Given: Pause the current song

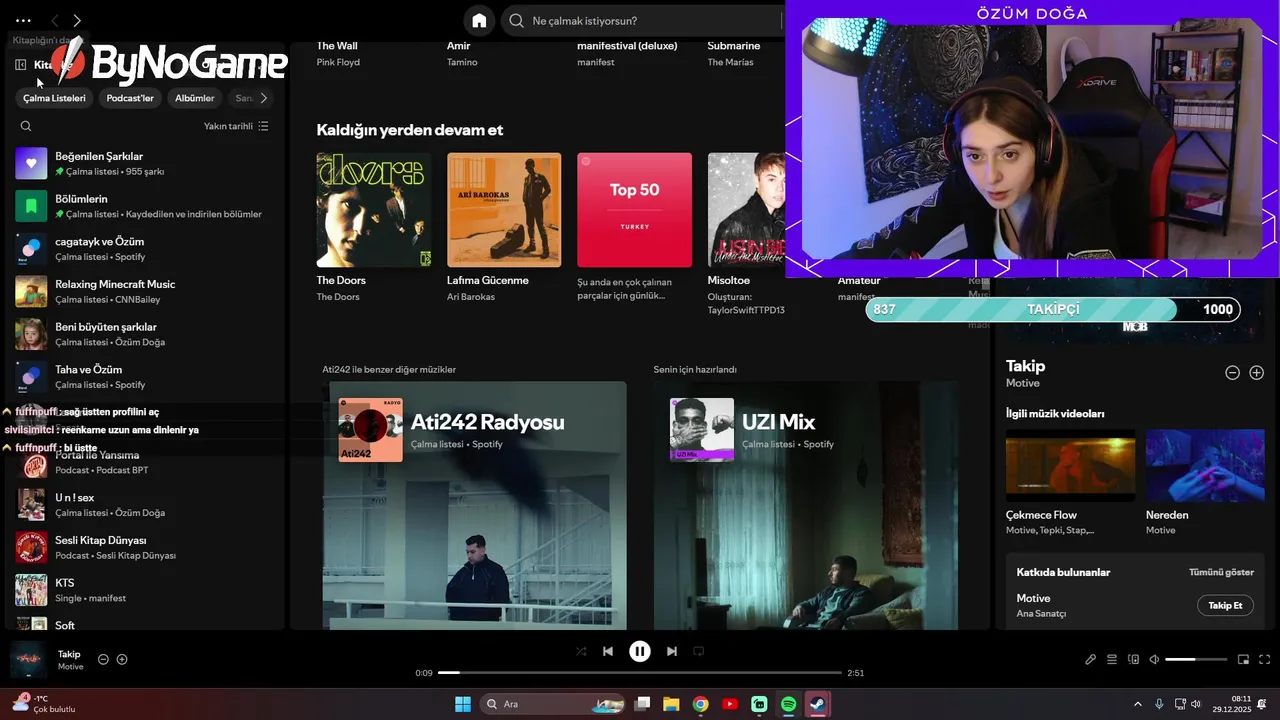Looking at the screenshot, I should [x=640, y=651].
